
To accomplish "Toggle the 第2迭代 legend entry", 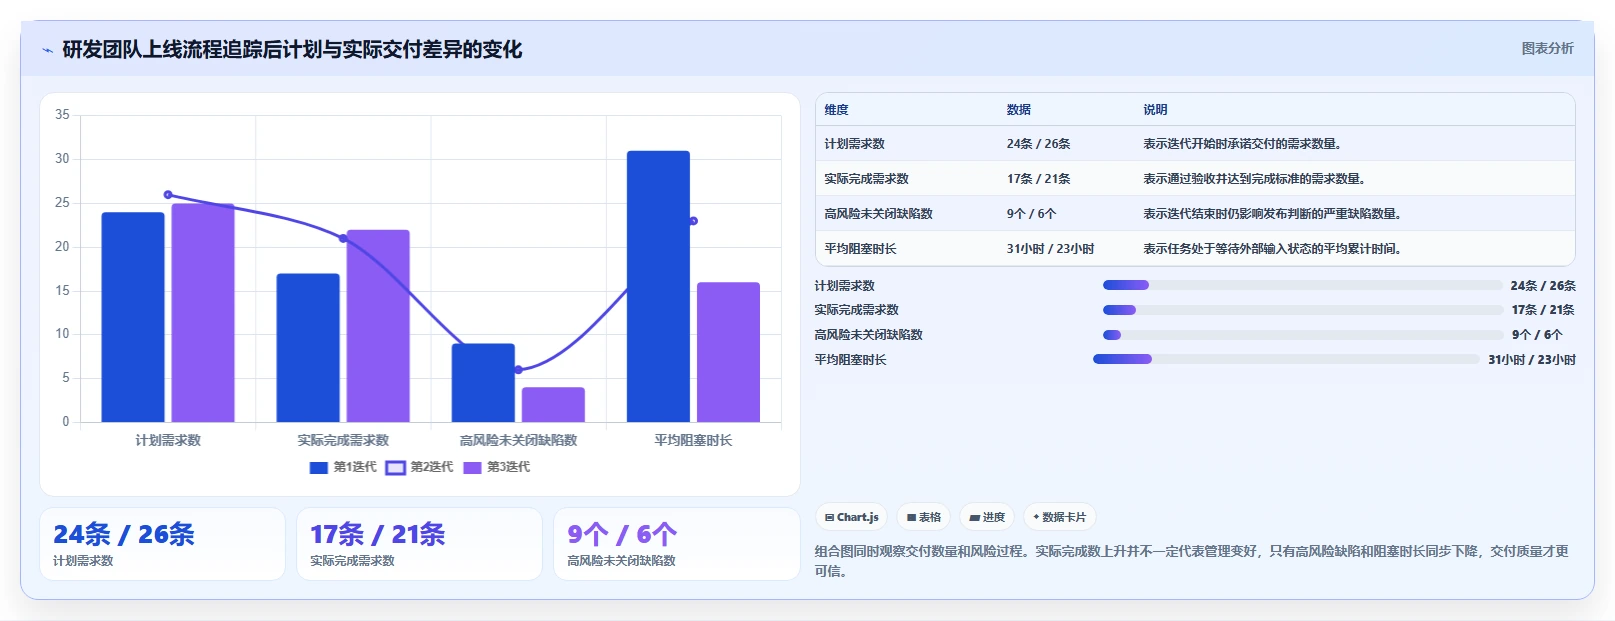I will [420, 467].
